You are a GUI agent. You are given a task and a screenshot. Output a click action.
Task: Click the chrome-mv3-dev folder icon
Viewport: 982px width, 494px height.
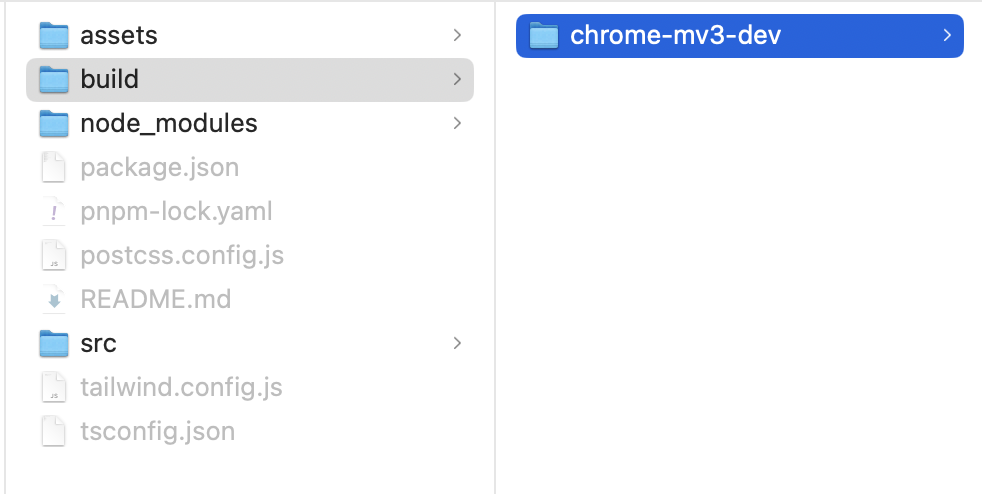pos(544,36)
